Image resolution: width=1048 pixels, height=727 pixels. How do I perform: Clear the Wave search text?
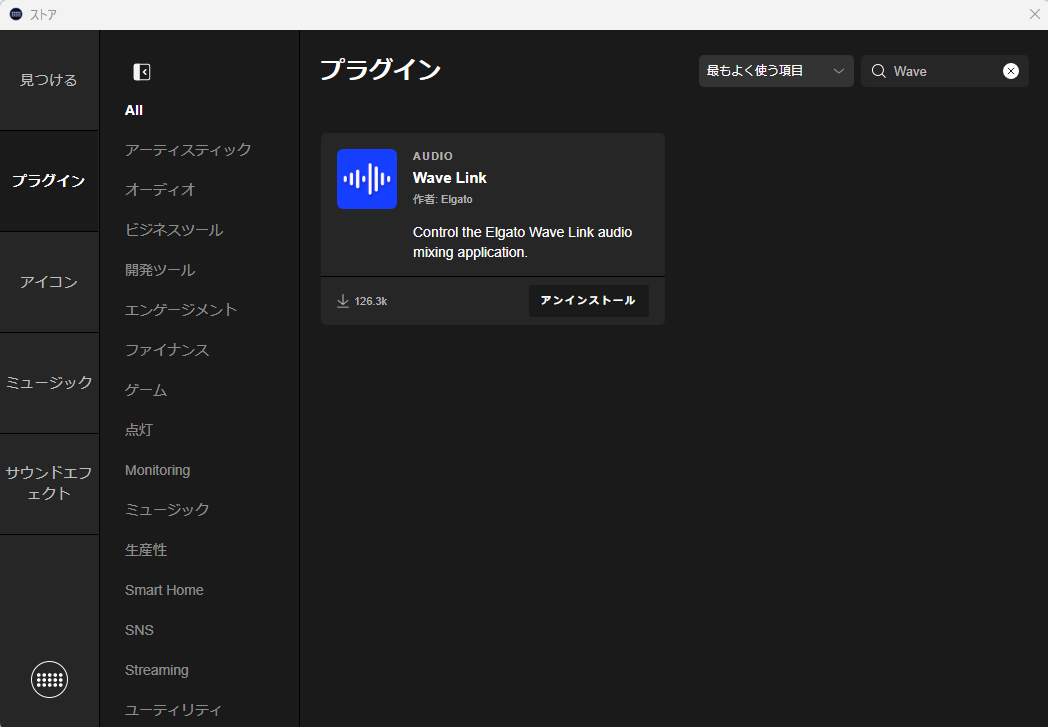pyautogui.click(x=1011, y=71)
